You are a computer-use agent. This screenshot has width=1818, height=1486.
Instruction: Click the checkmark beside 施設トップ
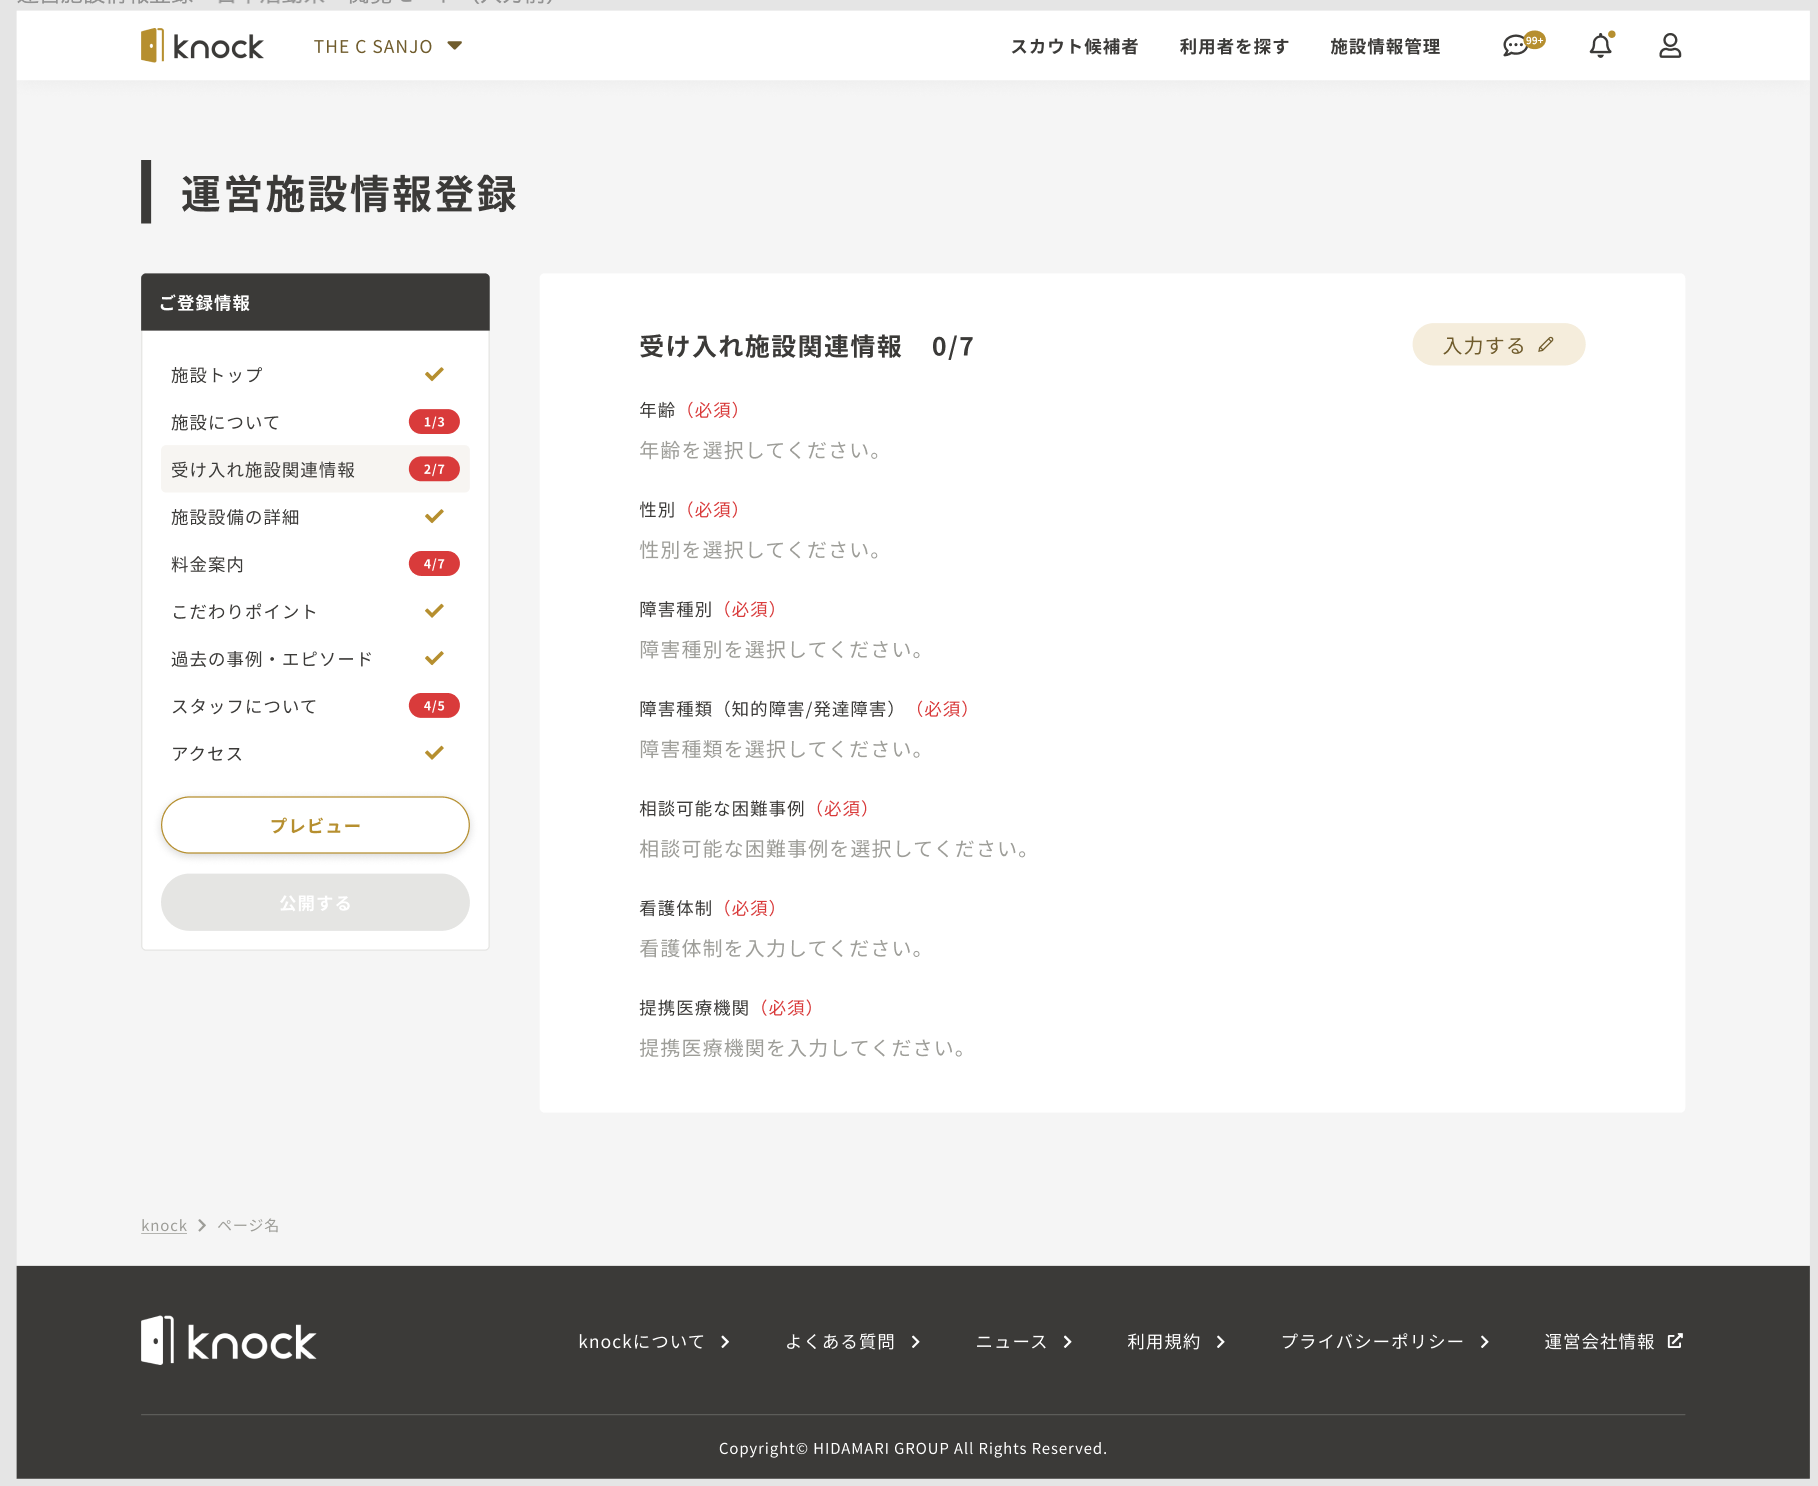[x=434, y=375]
